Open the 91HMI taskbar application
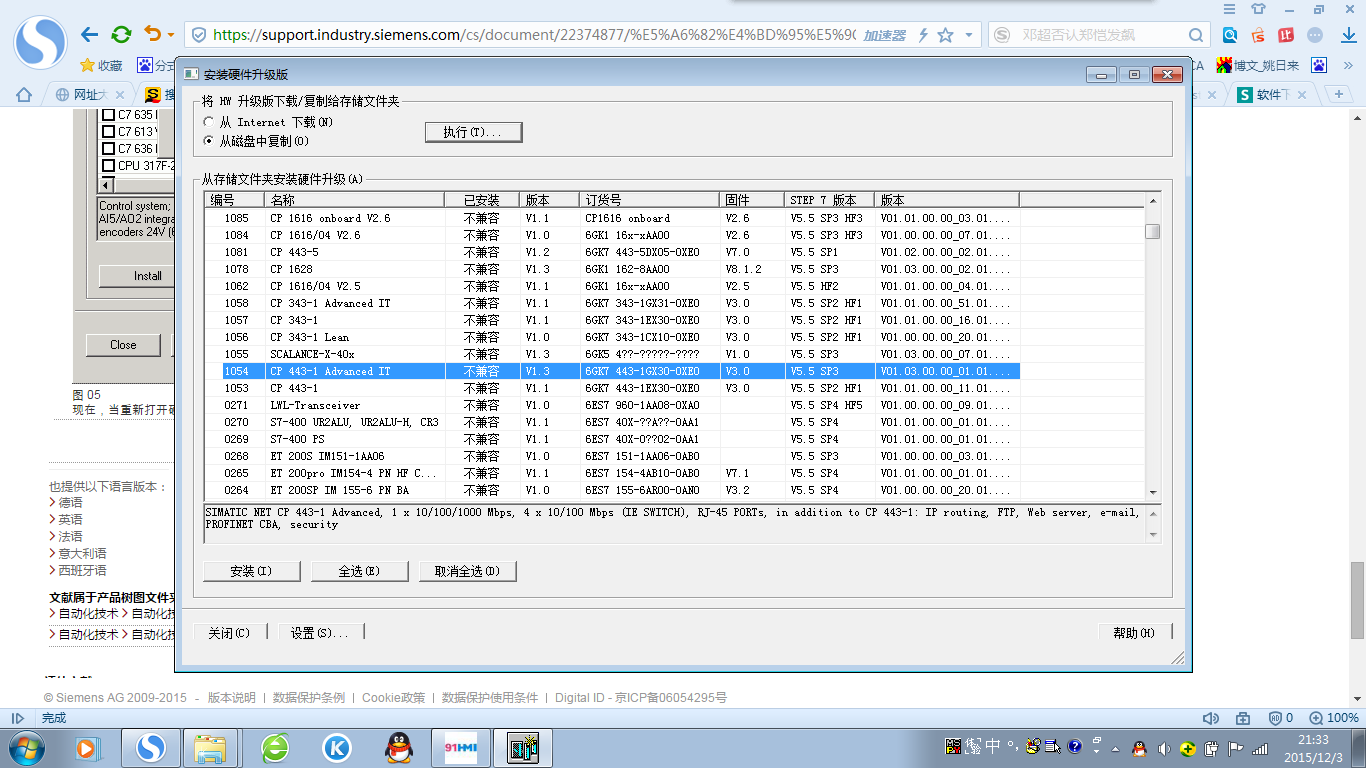The height and width of the screenshot is (768, 1366). tap(459, 747)
